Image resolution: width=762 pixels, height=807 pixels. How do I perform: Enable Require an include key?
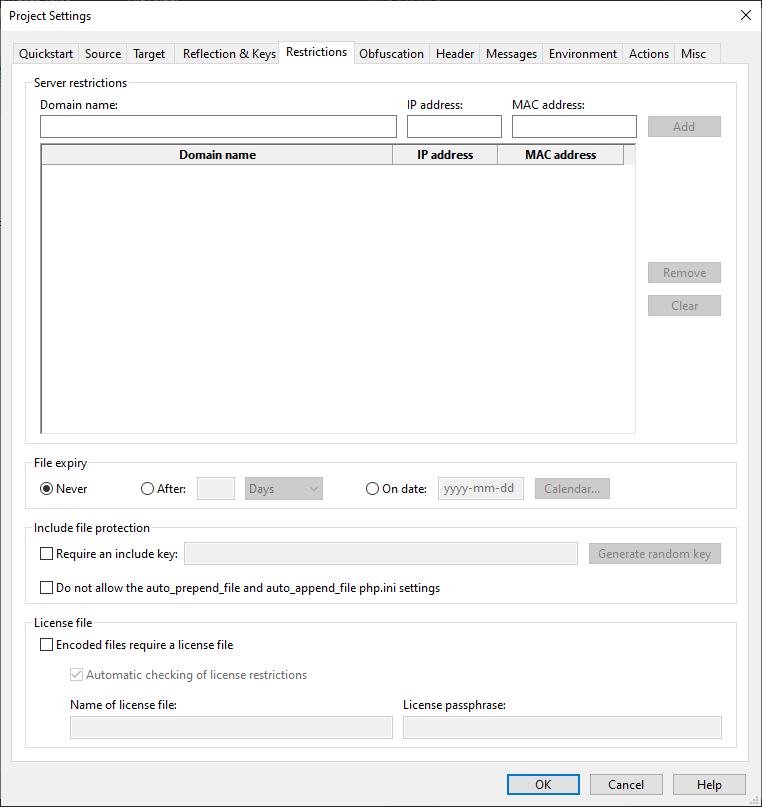tap(47, 554)
